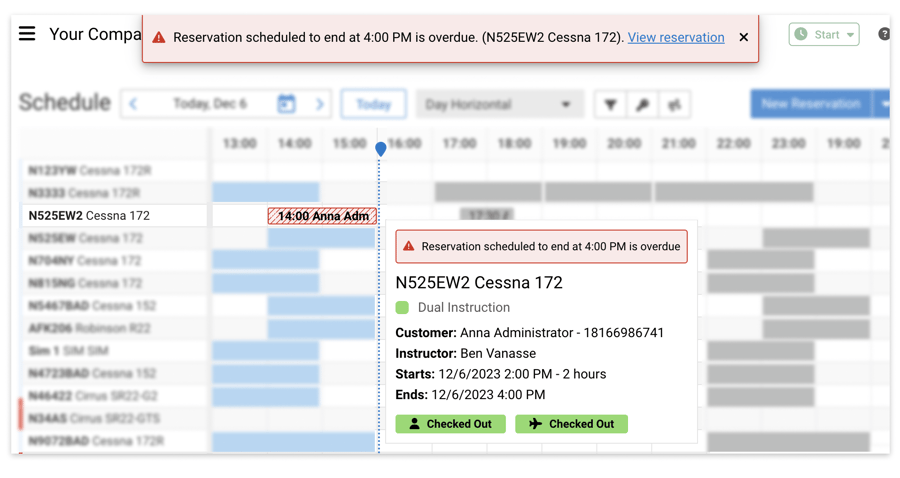Click the customer Checked Out person button
Viewport: 900px width, 478px height.
(x=451, y=424)
